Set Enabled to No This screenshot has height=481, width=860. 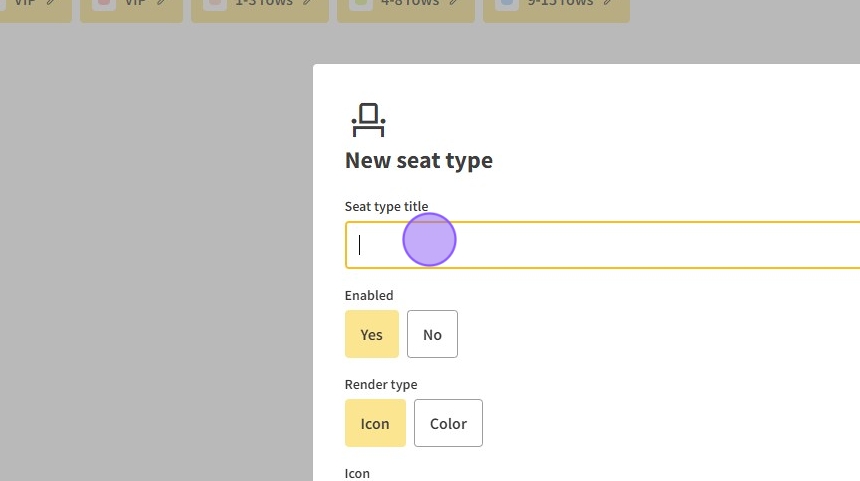click(x=432, y=334)
